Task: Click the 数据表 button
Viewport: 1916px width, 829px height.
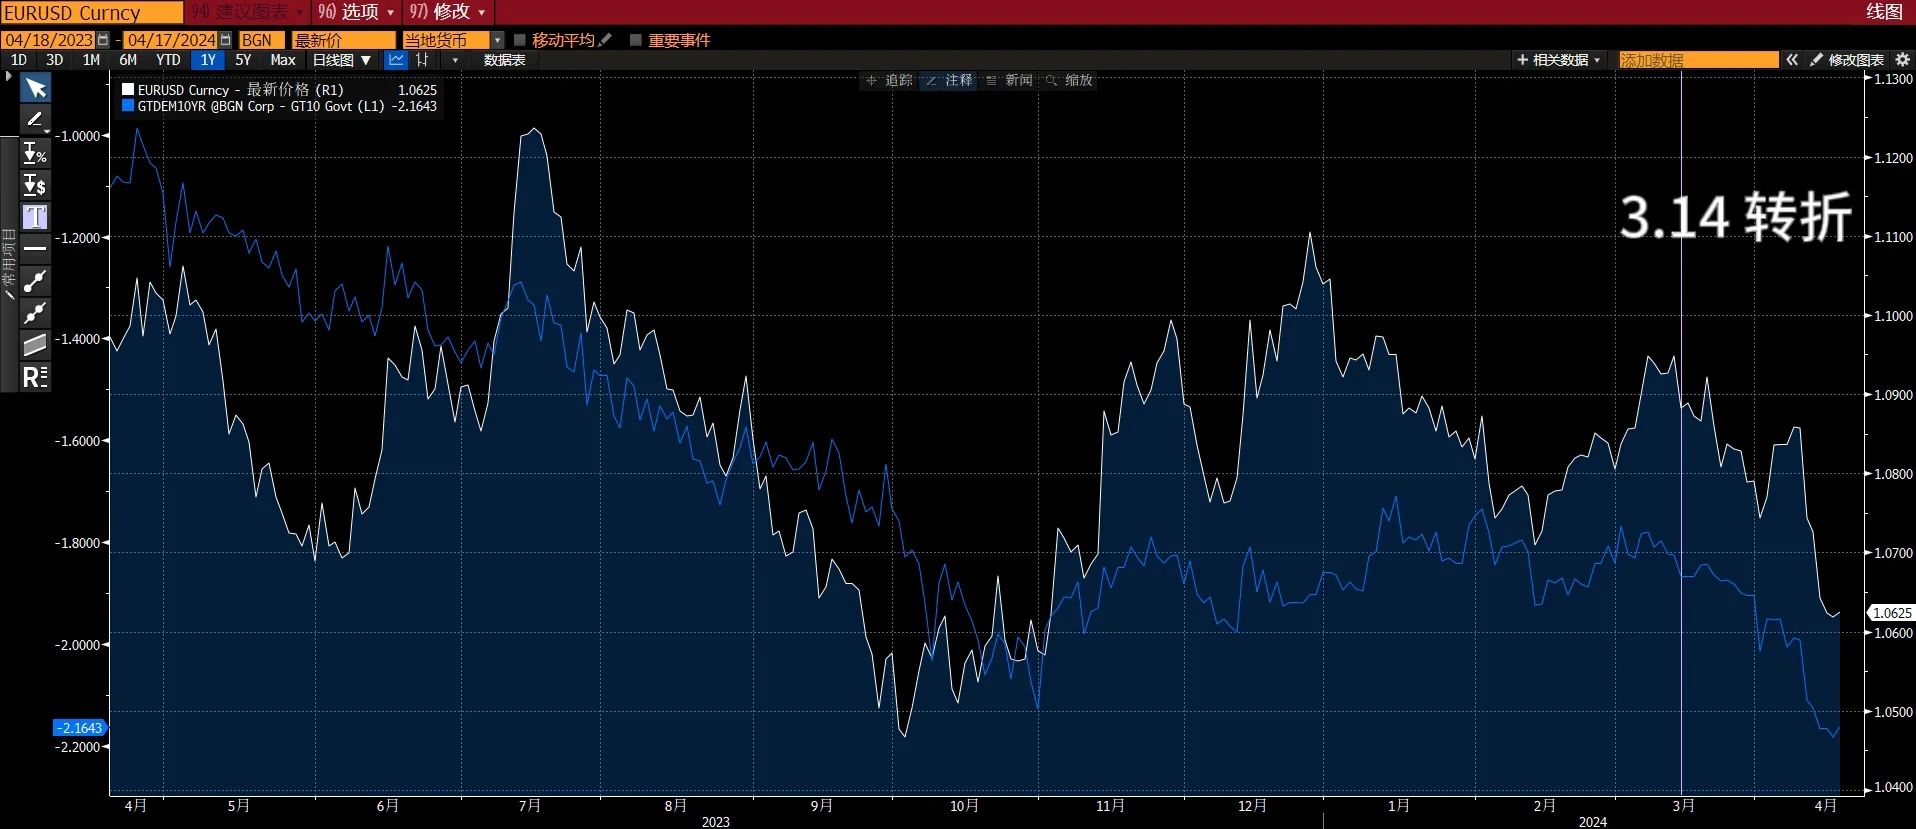Action: (504, 60)
